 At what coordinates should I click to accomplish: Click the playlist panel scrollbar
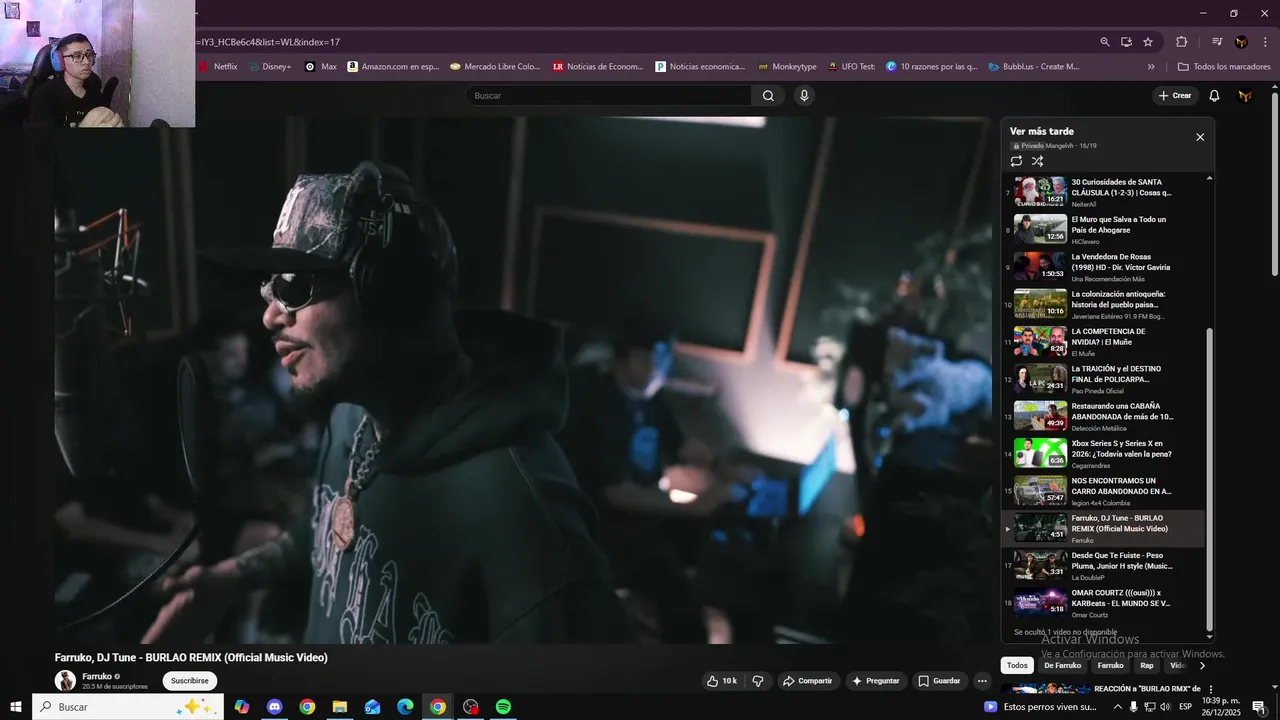[1210, 479]
